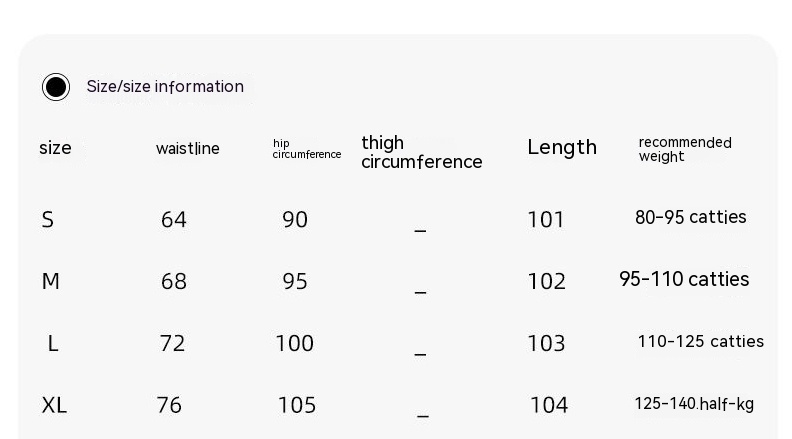The width and height of the screenshot is (792, 439).
Task: Choose the XL size row label
Action: point(54,405)
